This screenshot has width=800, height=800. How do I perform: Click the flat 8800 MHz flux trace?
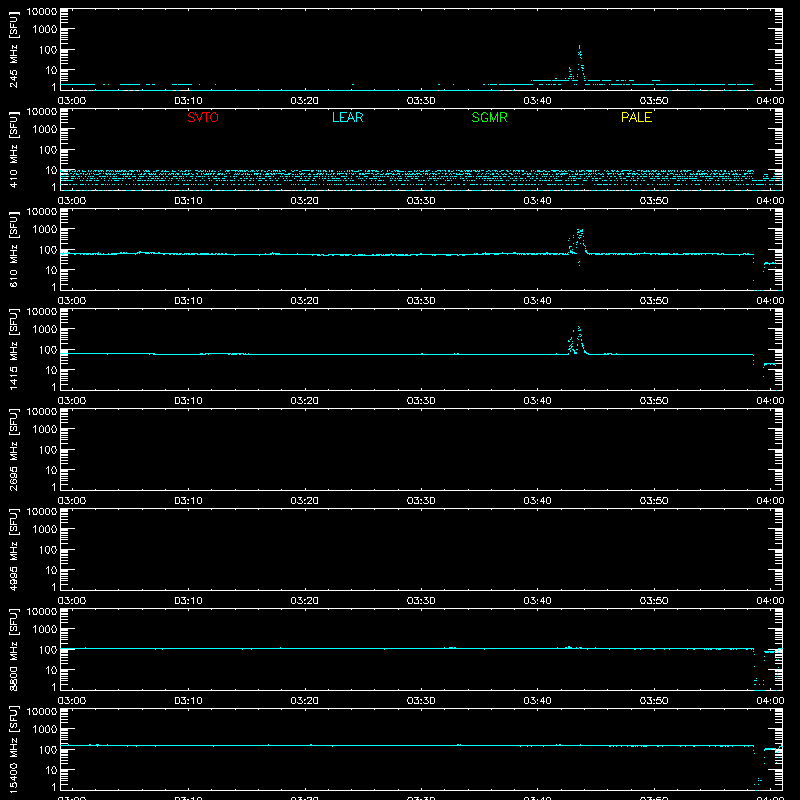[407, 648]
